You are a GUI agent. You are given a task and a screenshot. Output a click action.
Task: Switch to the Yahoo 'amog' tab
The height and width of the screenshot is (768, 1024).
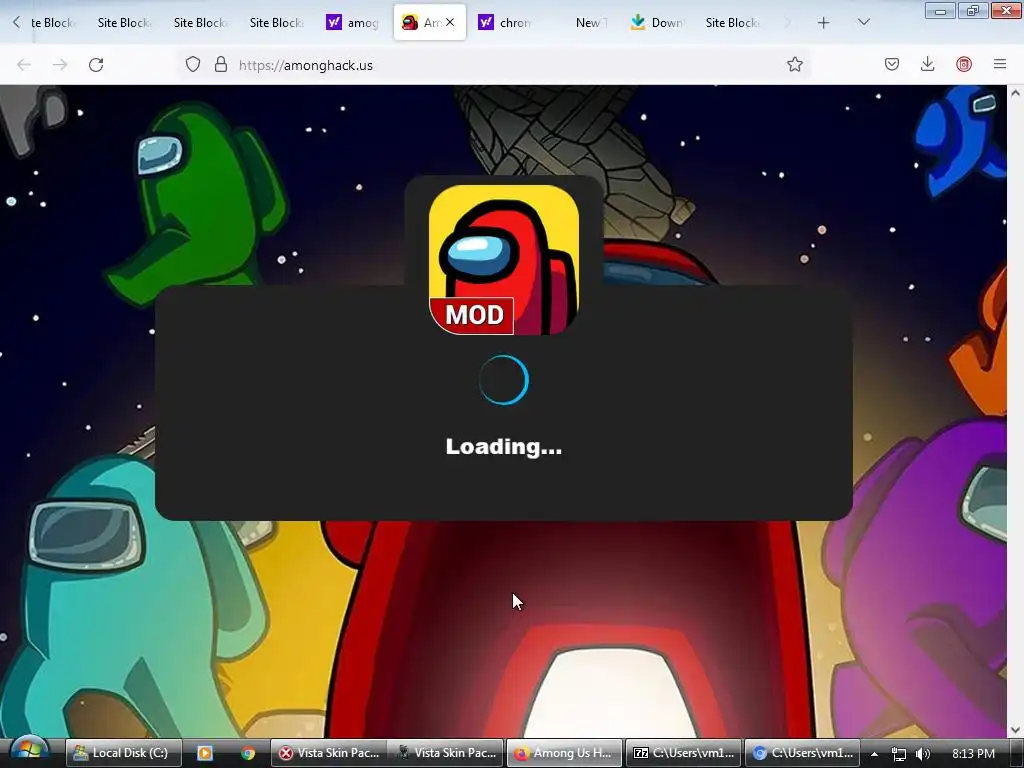(x=353, y=23)
